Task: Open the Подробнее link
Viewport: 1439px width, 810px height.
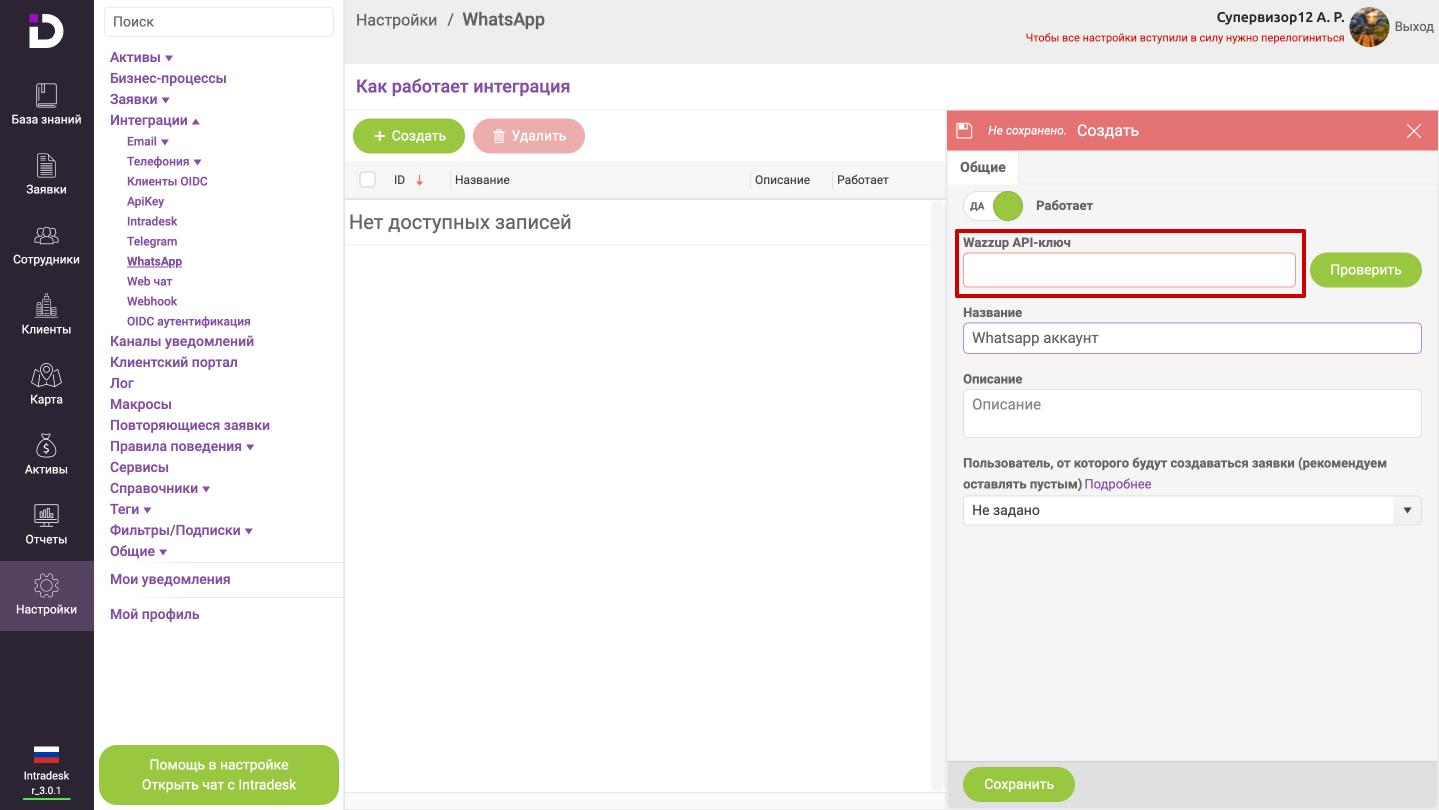Action: click(1118, 484)
